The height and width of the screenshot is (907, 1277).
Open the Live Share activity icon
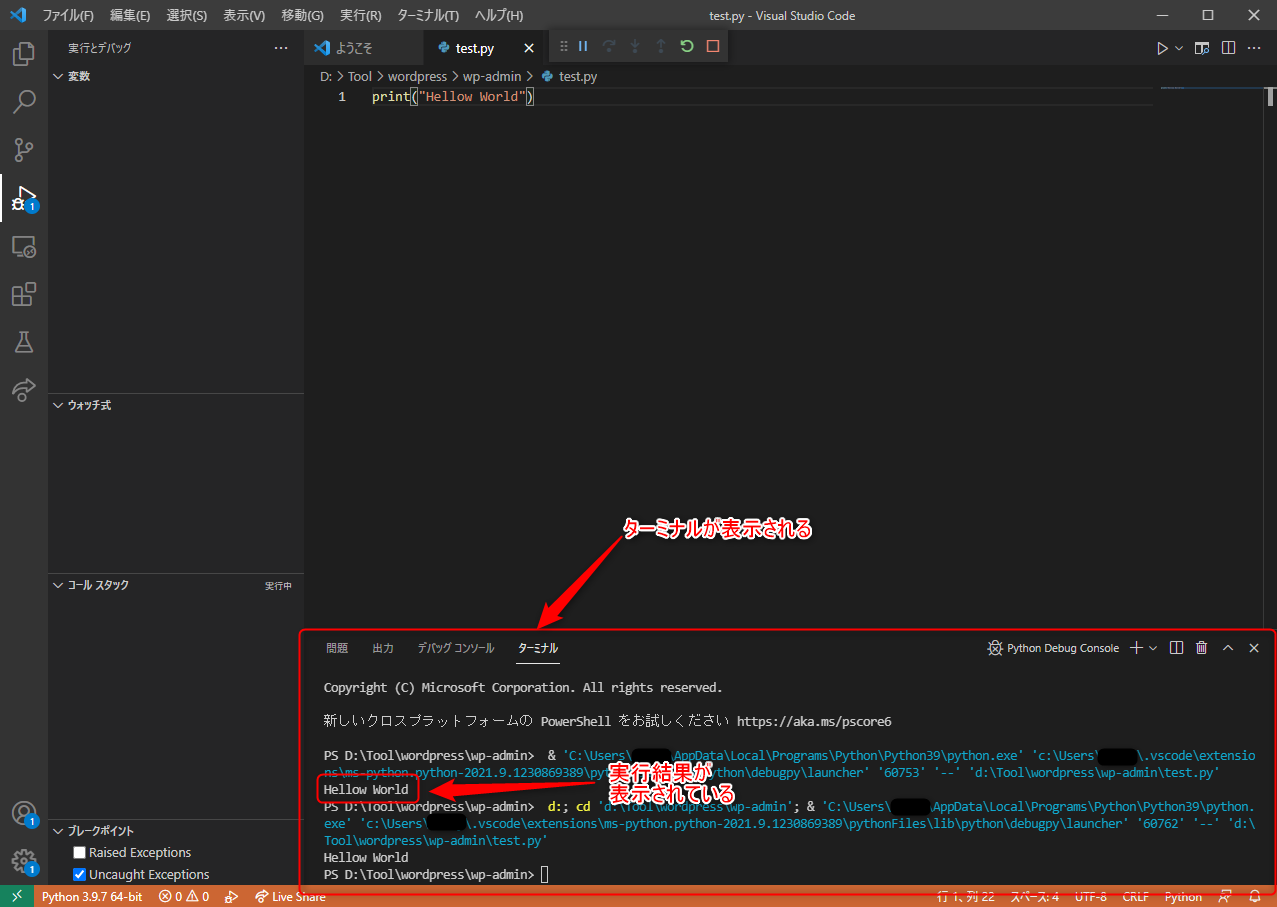coord(24,390)
